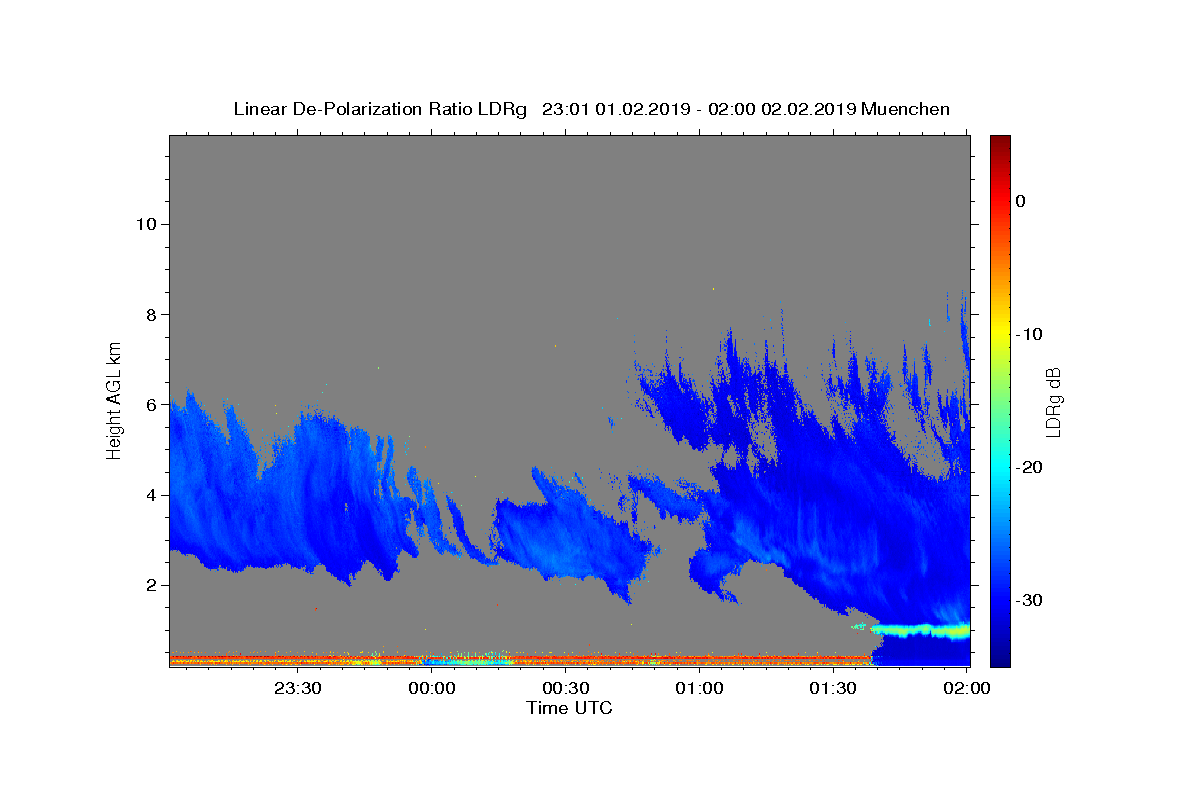Click the height tick label '8'
The image size is (1200, 800).
click(152, 314)
